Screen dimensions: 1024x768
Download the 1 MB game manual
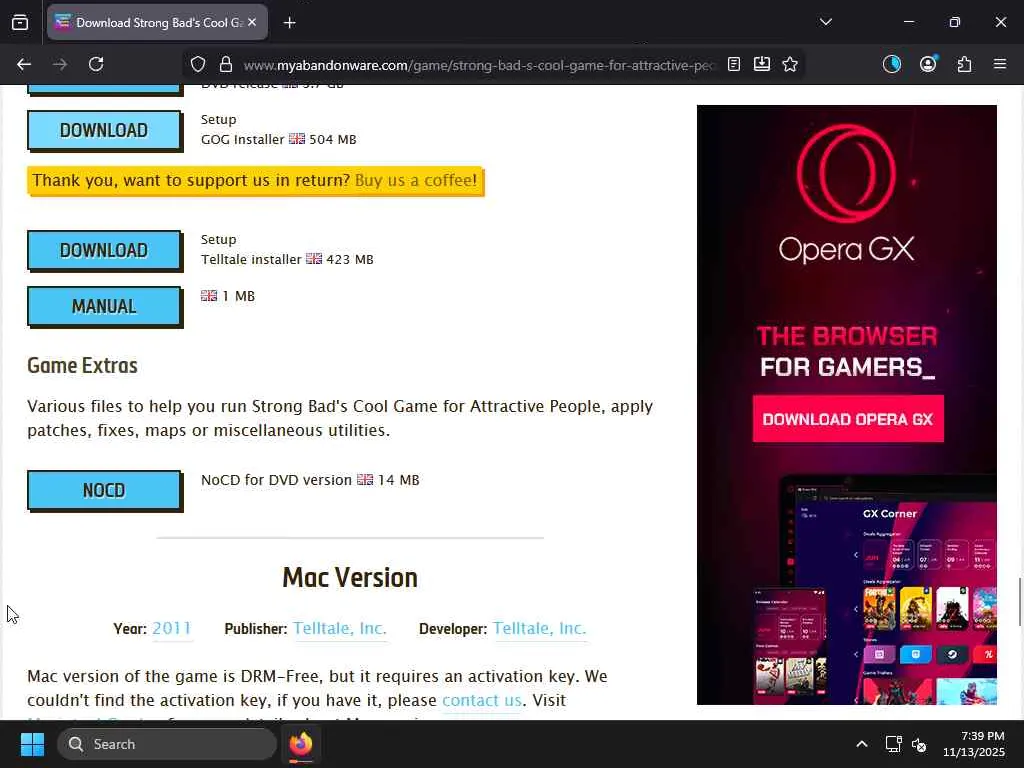coord(104,306)
